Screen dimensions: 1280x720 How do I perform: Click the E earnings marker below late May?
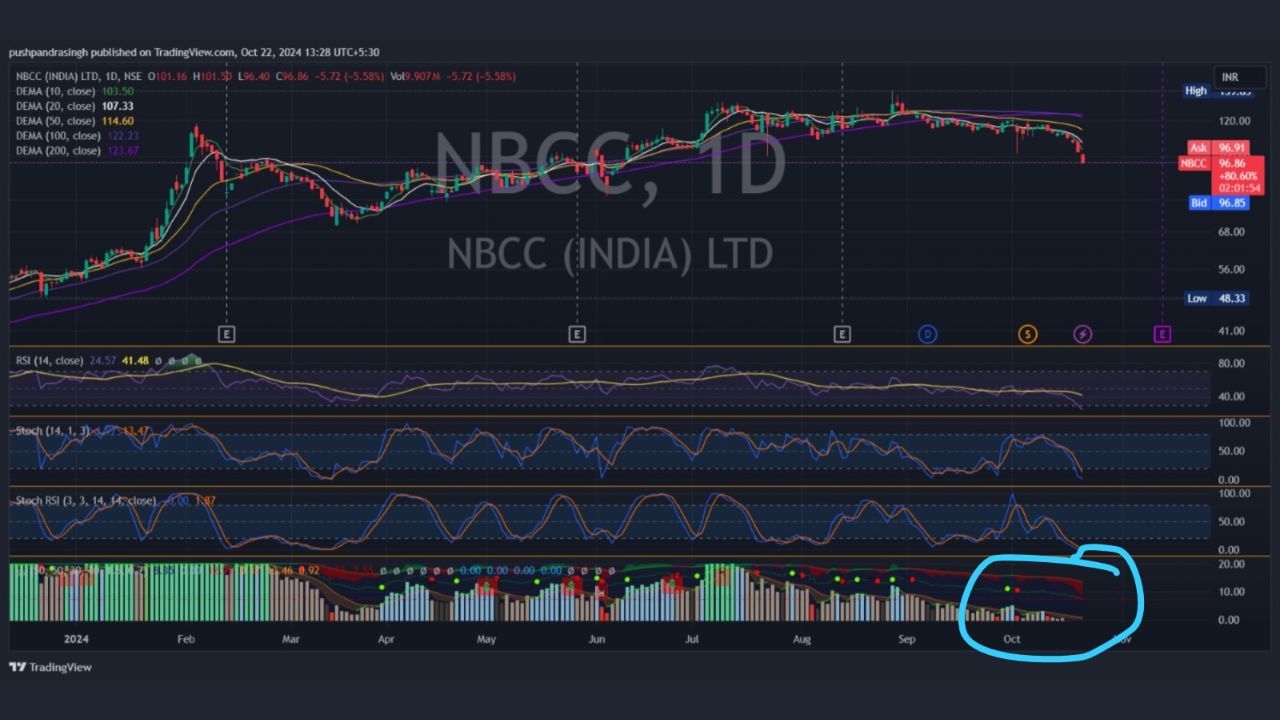pos(577,334)
